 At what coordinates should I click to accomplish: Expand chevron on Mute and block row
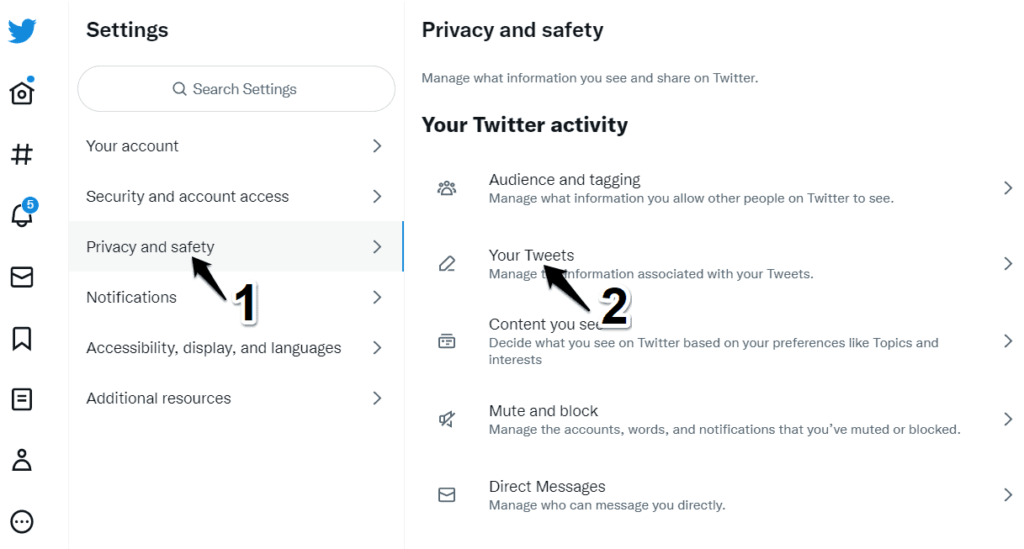[x=1008, y=419]
